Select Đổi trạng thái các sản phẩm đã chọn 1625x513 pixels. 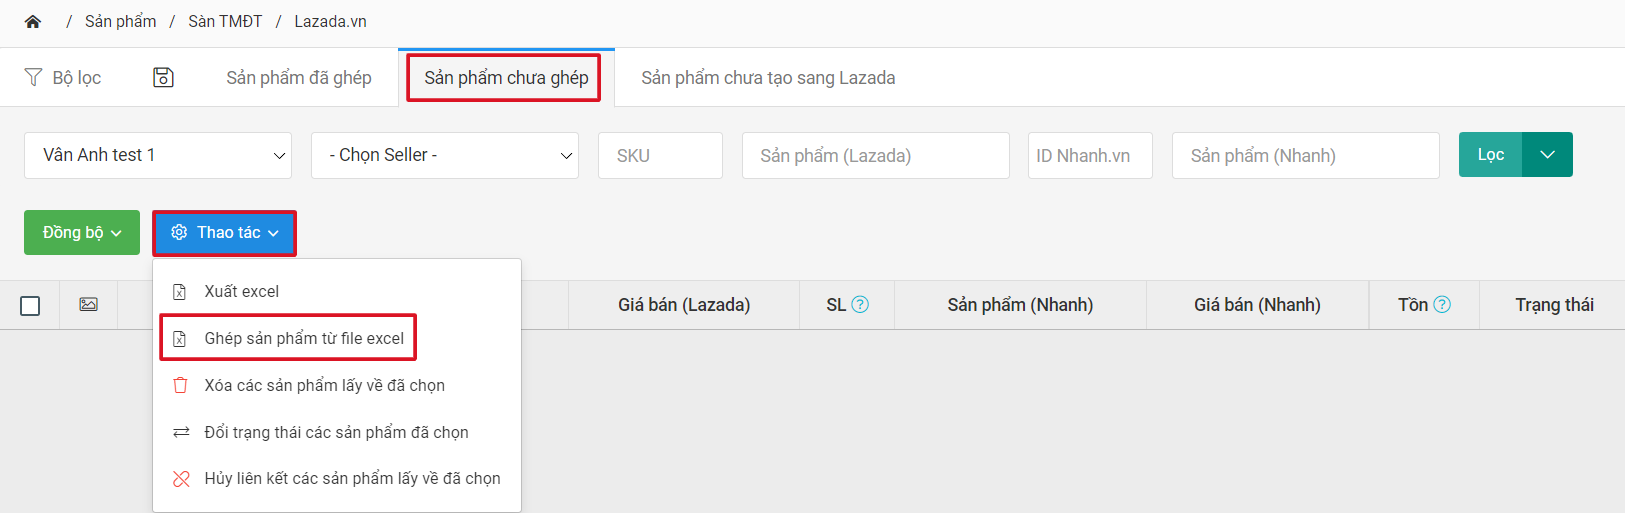336,433
